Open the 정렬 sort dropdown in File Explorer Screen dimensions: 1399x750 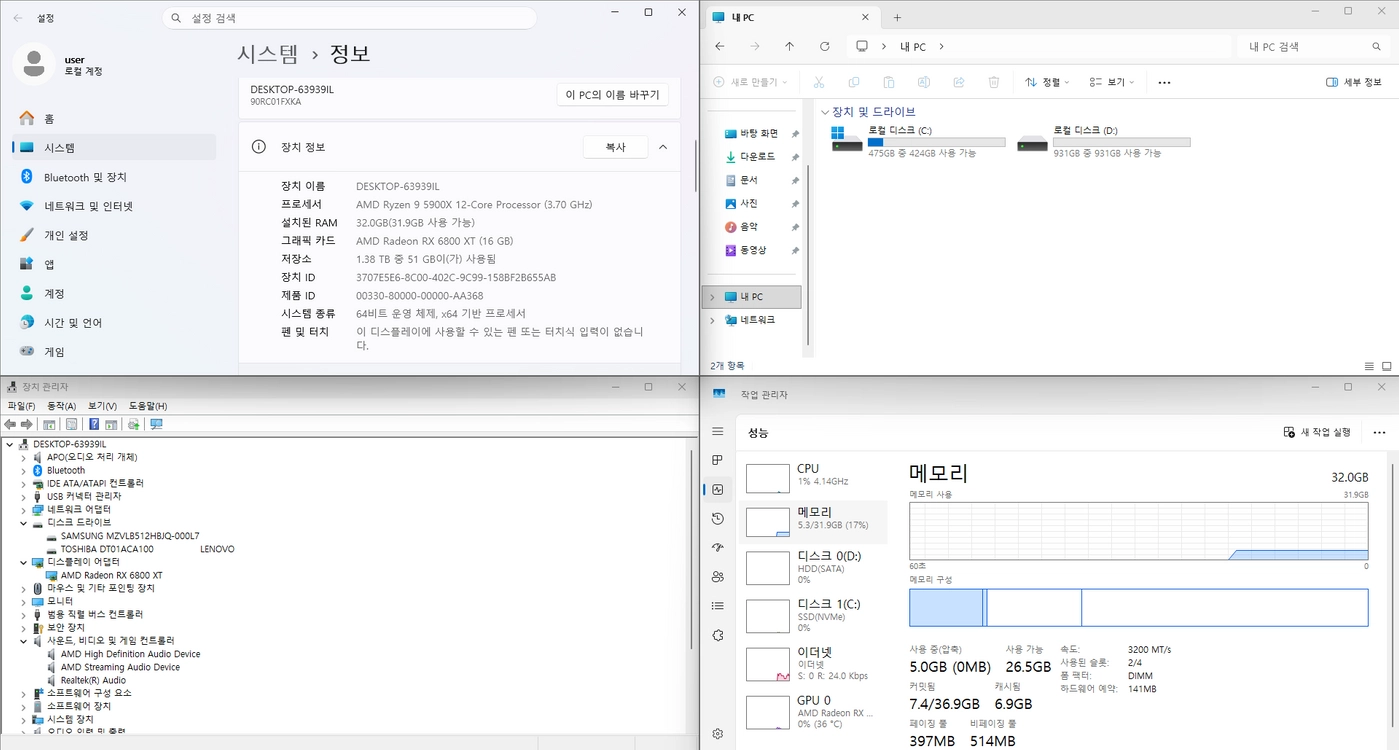pos(1047,82)
